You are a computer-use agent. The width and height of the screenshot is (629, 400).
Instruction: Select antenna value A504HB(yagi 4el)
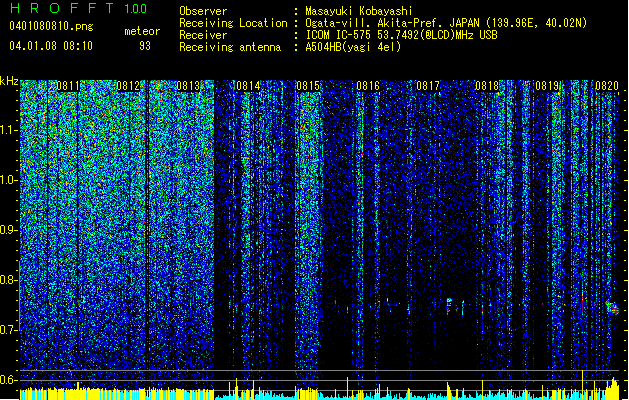pos(353,47)
